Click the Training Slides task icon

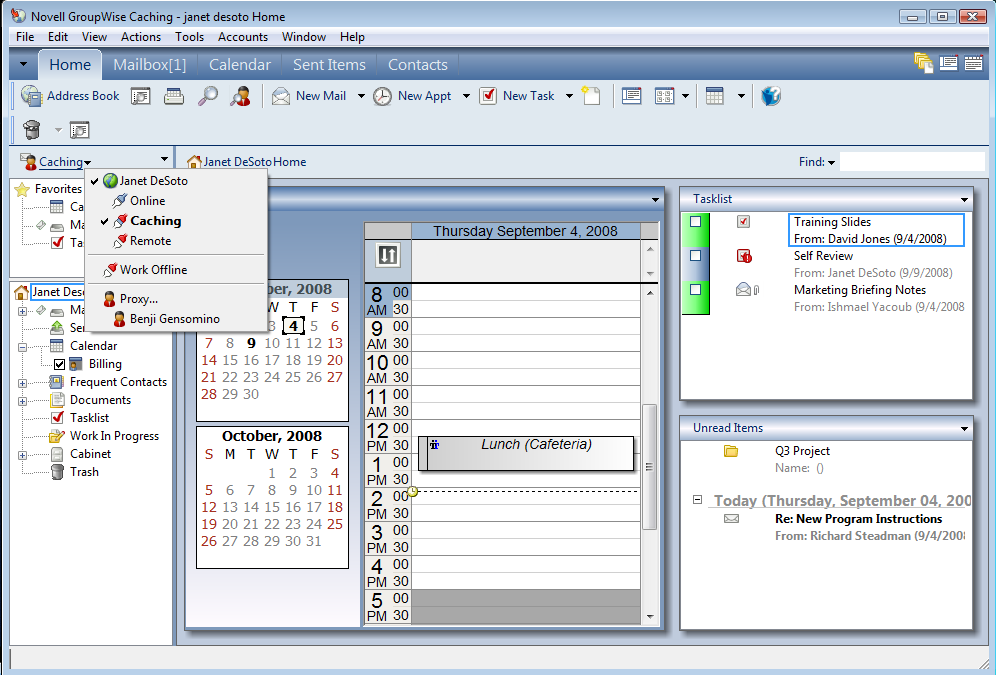click(x=743, y=222)
